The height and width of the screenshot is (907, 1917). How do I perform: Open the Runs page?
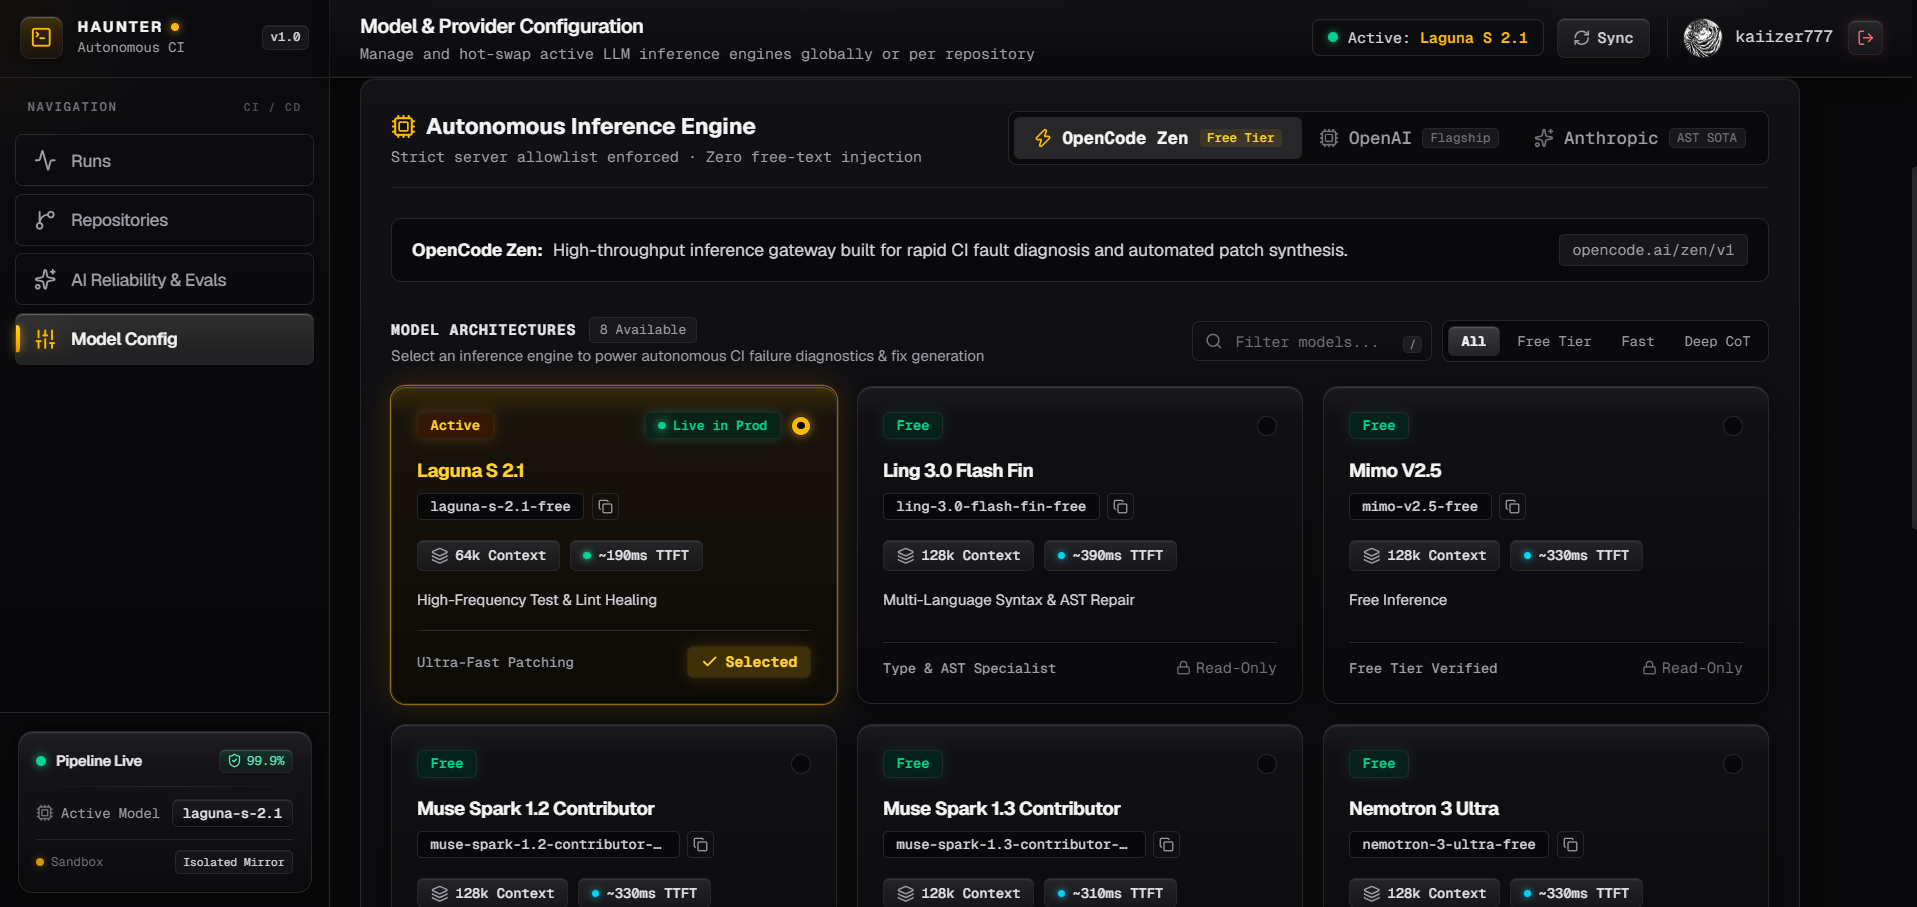click(x=164, y=160)
